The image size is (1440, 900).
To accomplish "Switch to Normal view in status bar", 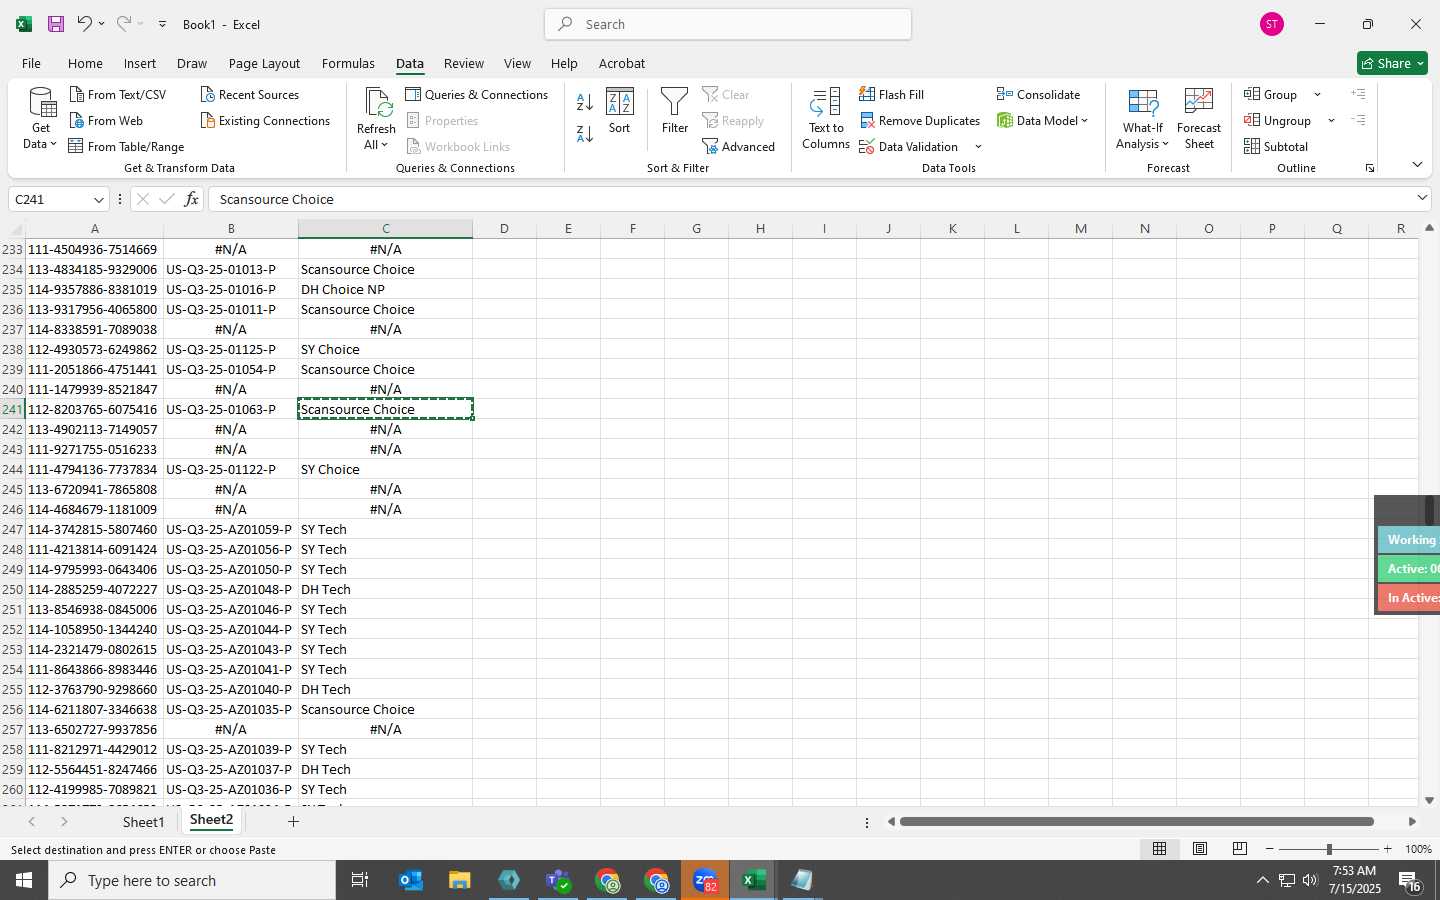I will point(1159,849).
